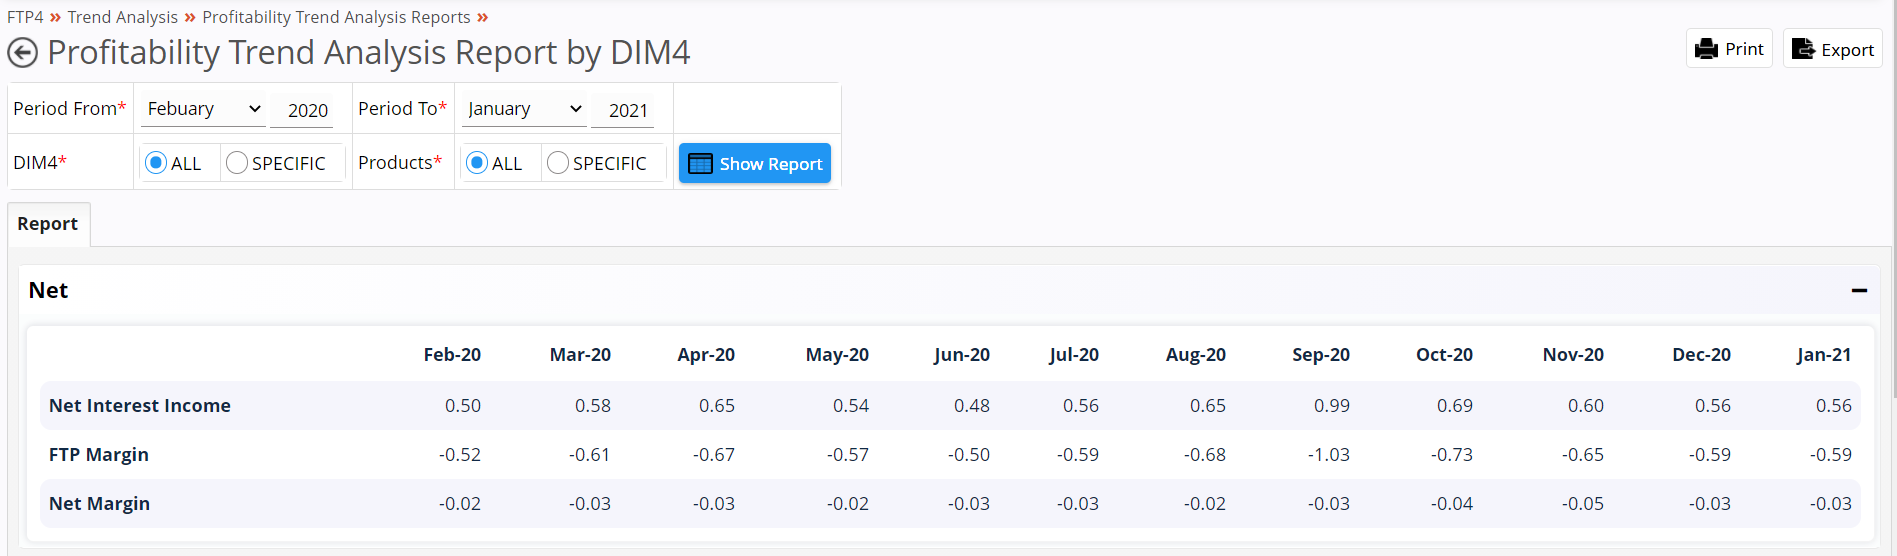Click the Export file icon
The image size is (1897, 556).
1803,49
